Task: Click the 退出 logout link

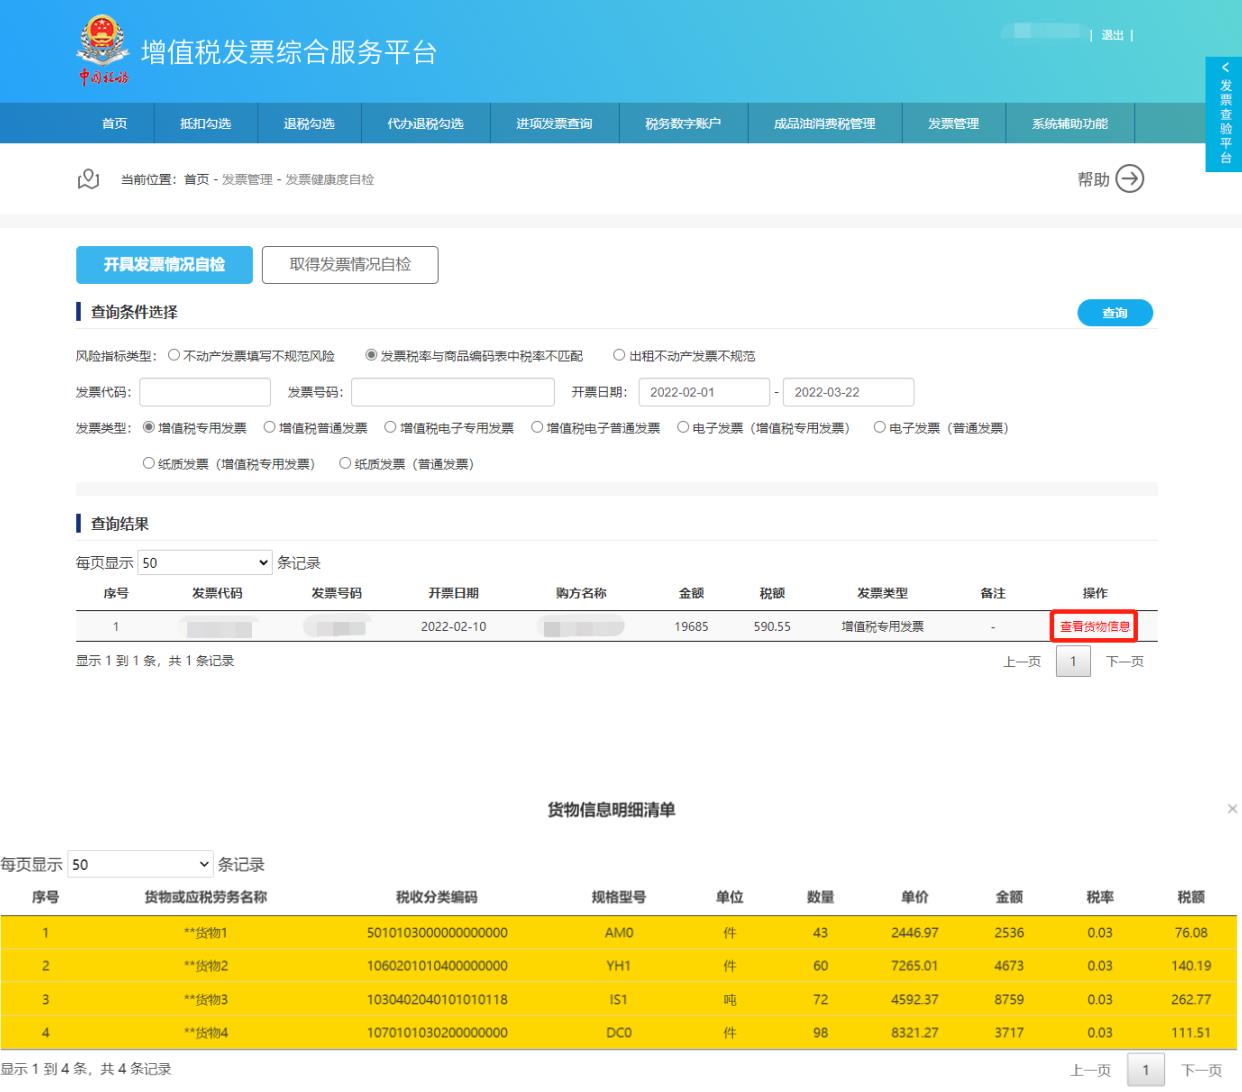Action: (x=1112, y=35)
